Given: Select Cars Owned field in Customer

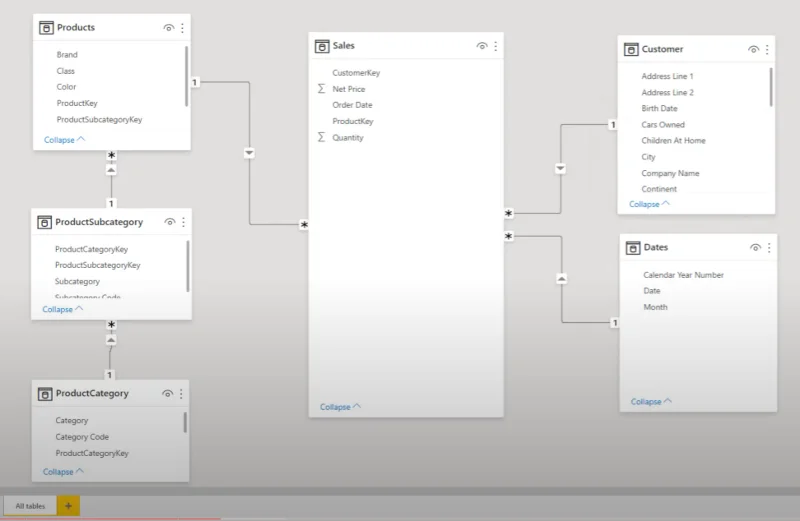Looking at the screenshot, I should 663,125.
